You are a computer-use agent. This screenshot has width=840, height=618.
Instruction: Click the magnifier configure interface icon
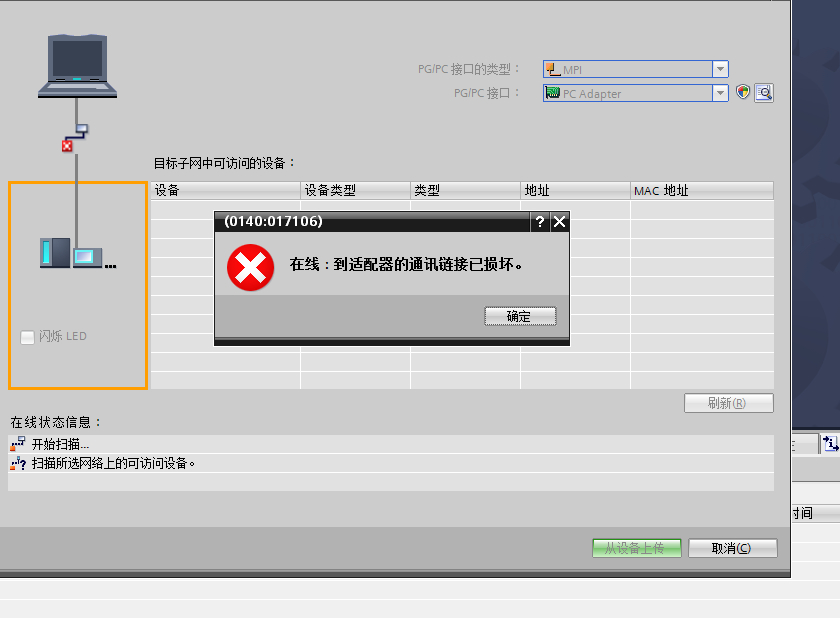pyautogui.click(x=764, y=93)
